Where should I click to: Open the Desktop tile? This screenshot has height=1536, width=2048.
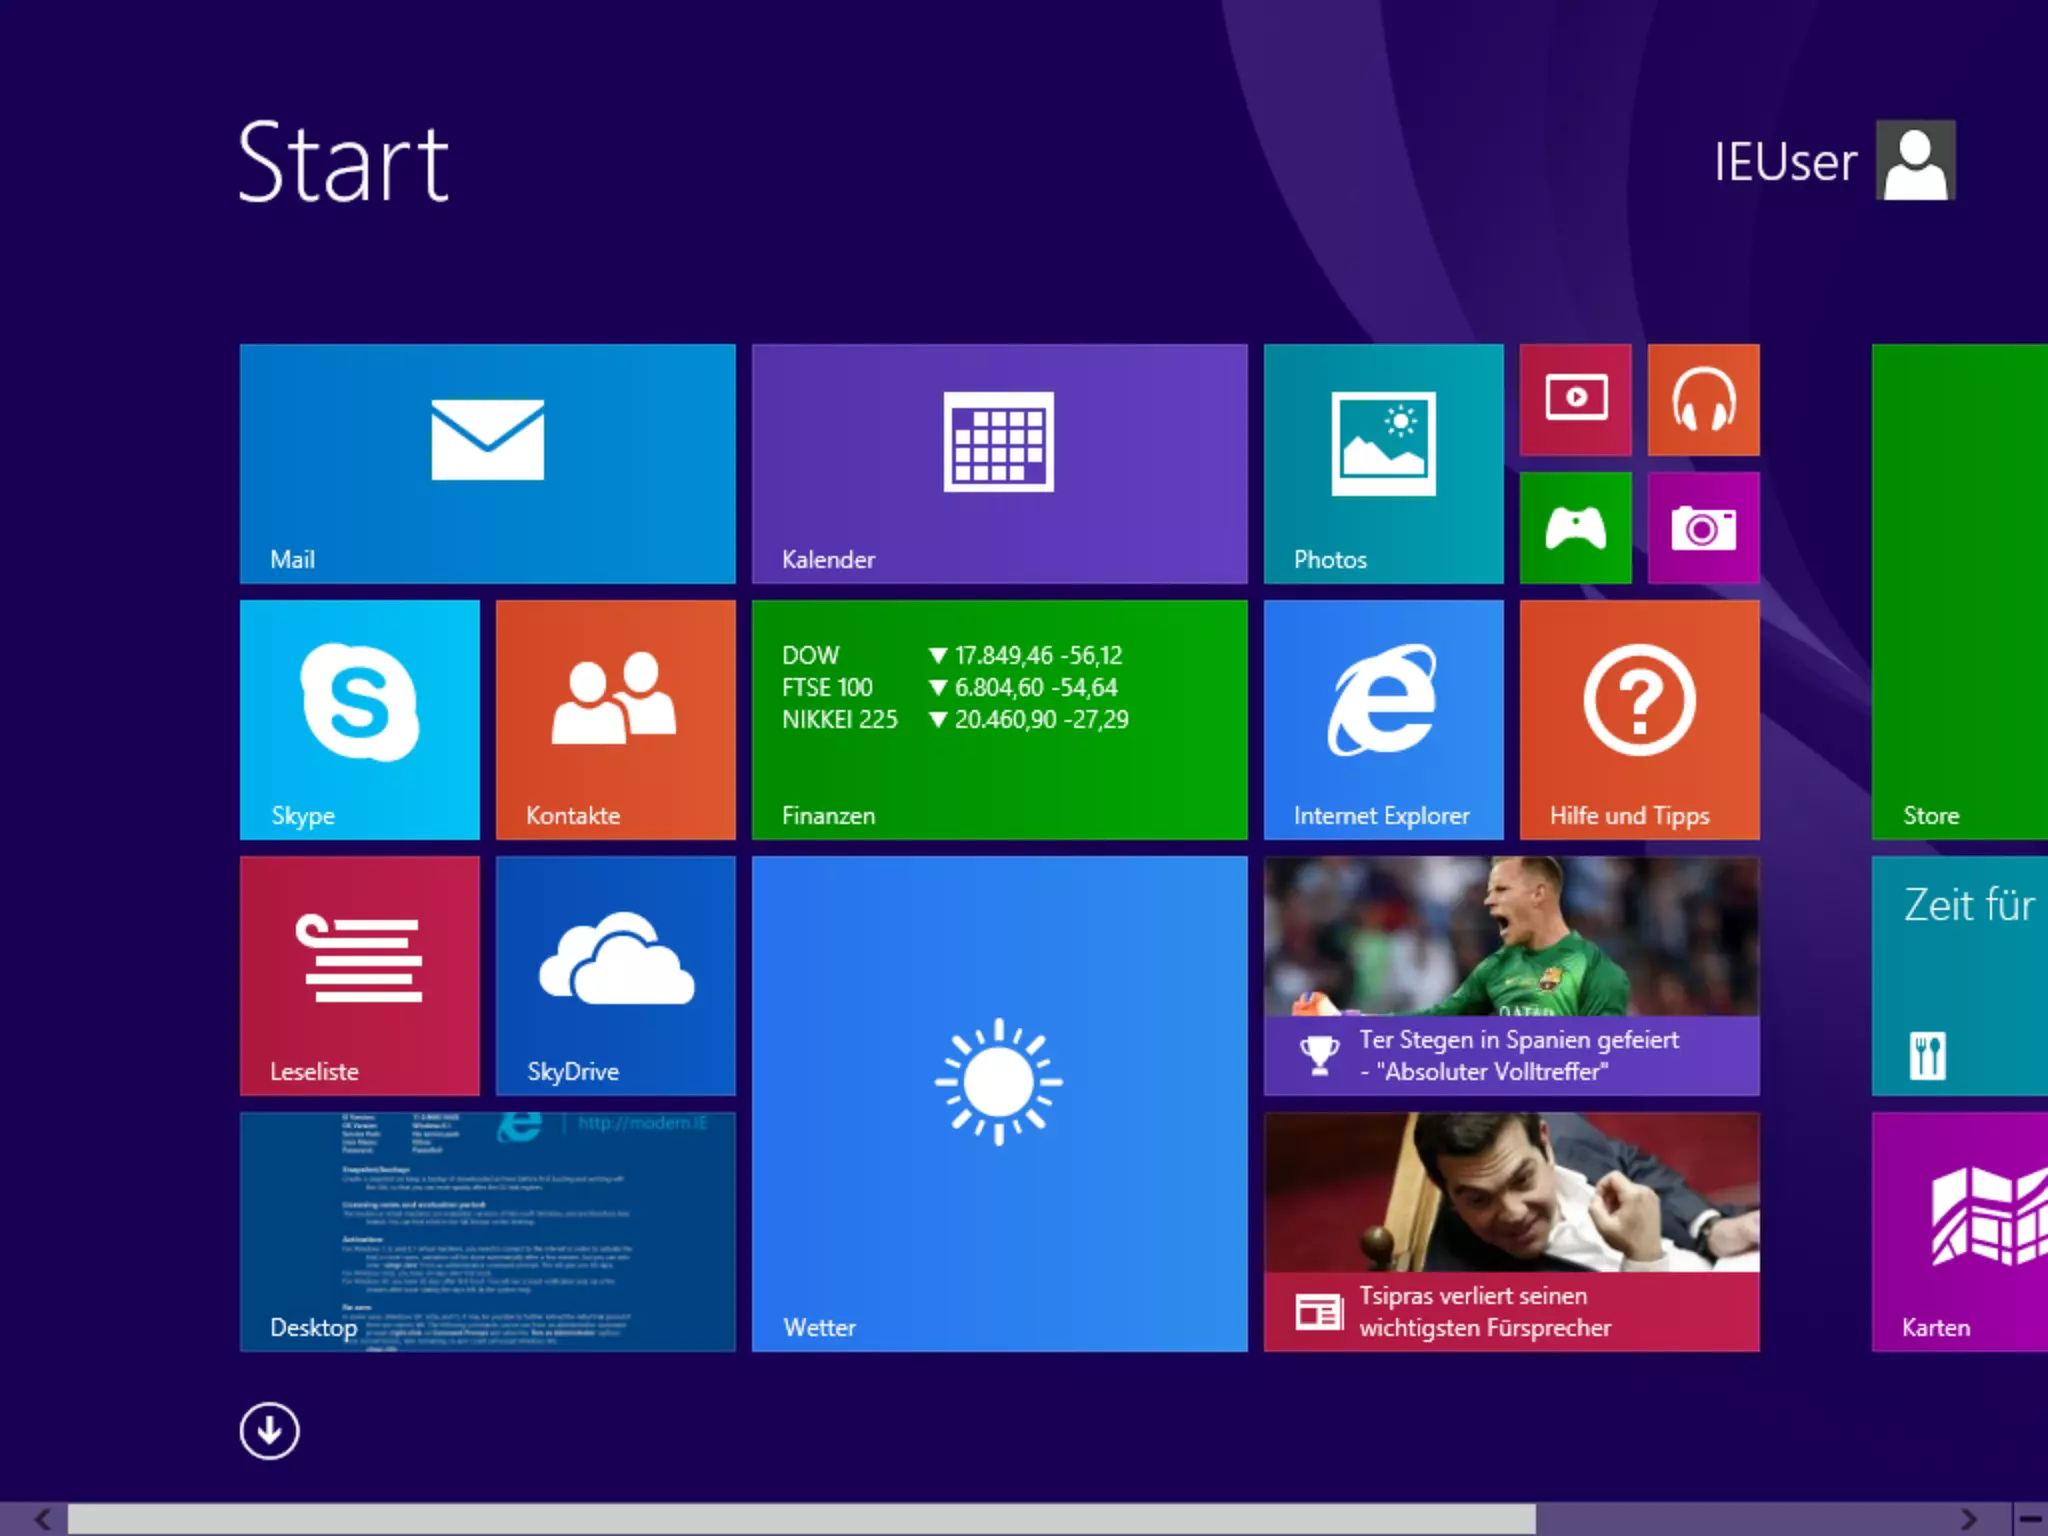487,1231
